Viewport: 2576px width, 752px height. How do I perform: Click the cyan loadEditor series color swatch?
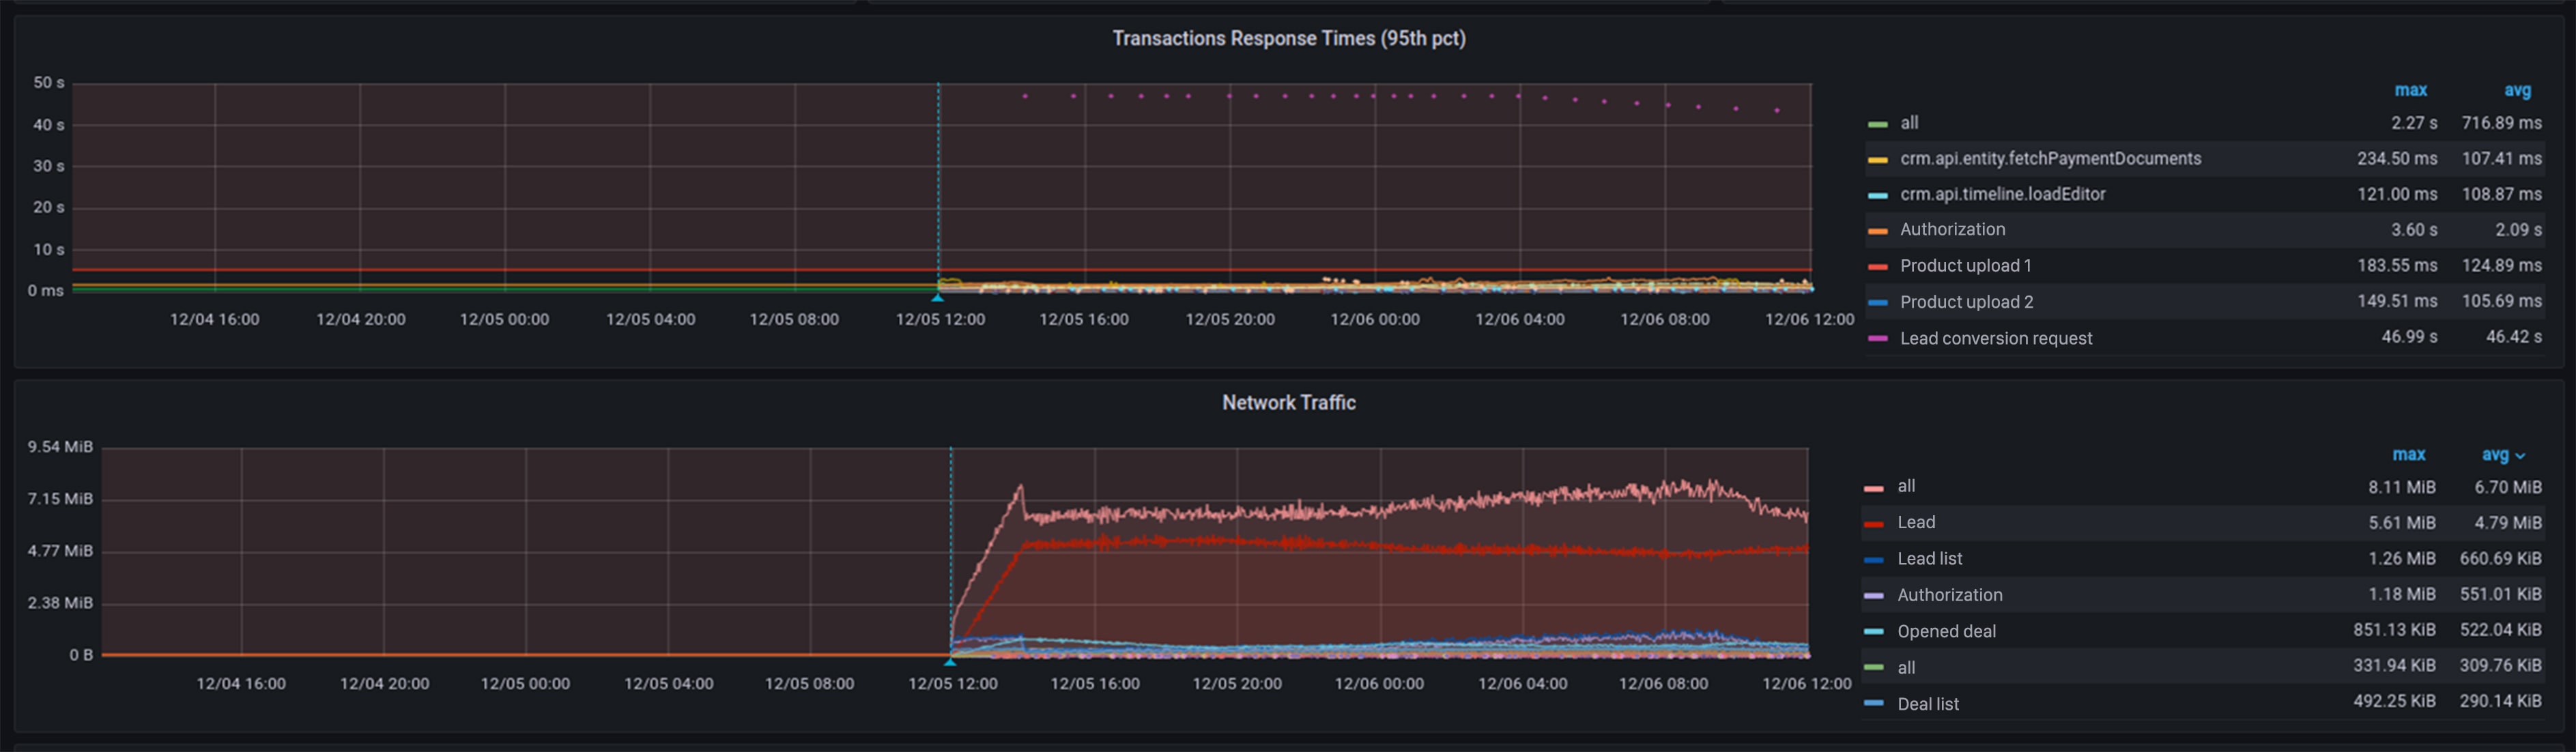click(x=1877, y=196)
